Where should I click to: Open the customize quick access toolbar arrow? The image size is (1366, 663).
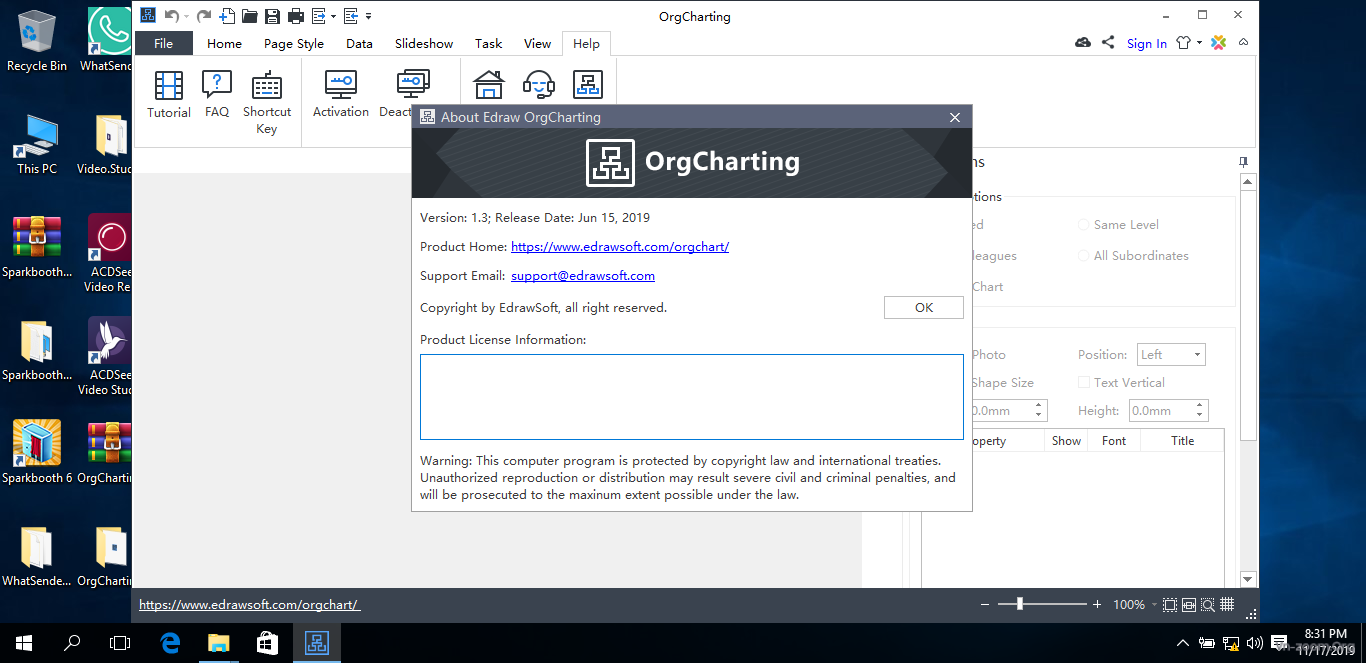[x=368, y=16]
